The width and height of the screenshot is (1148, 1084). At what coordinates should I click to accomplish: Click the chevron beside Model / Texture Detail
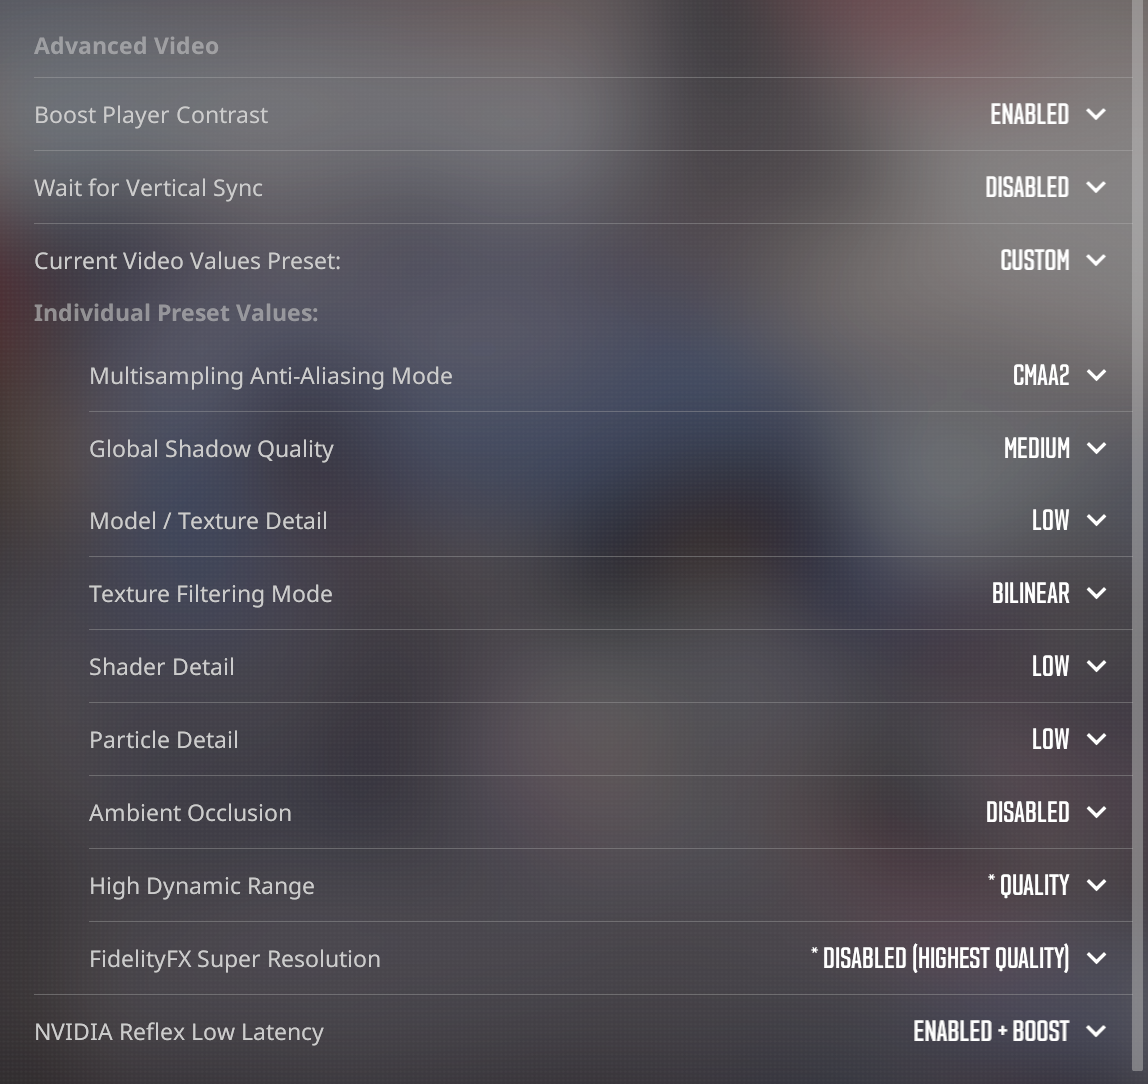pyautogui.click(x=1096, y=521)
